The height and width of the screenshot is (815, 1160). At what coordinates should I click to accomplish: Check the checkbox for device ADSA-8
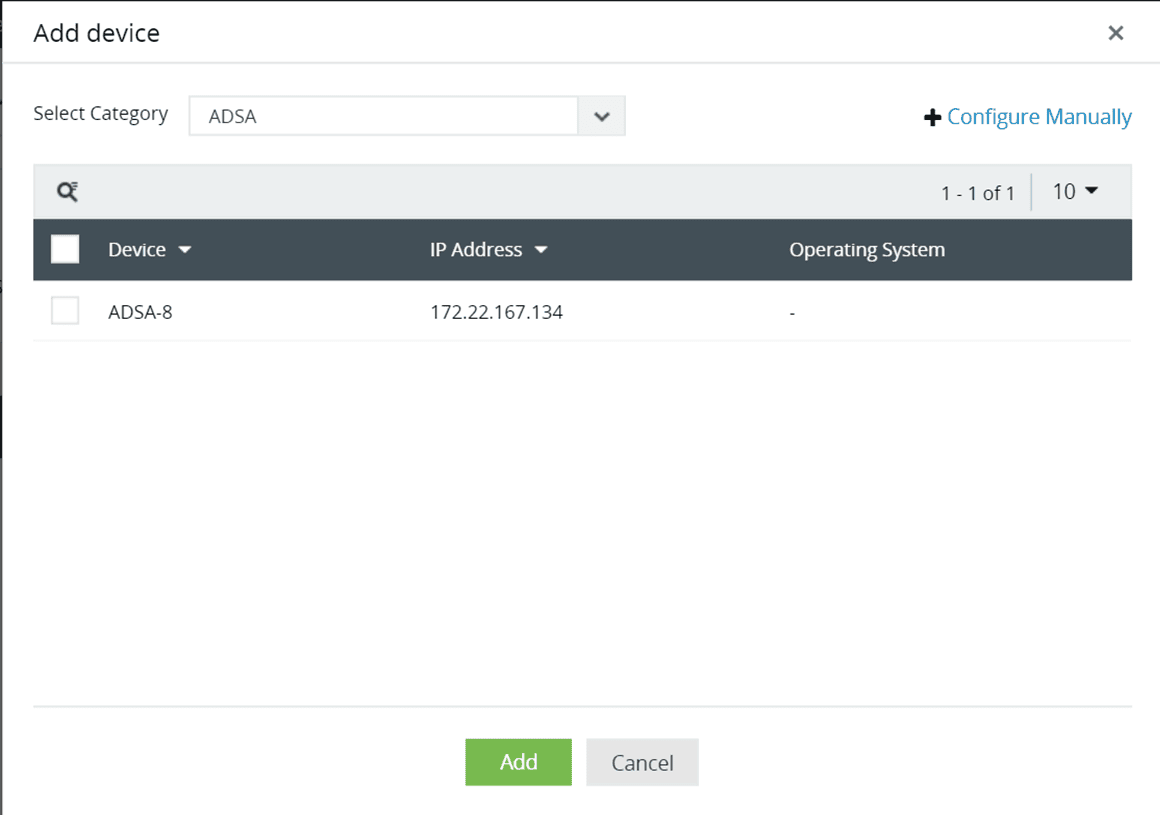tap(65, 310)
